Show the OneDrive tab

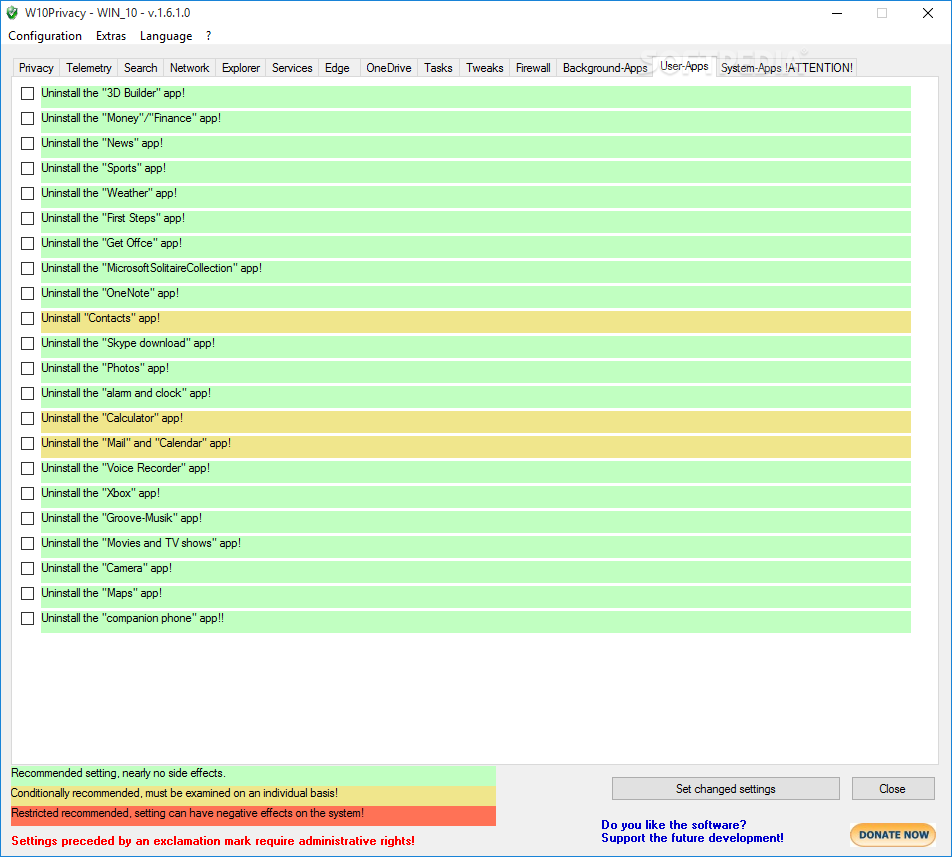point(389,68)
